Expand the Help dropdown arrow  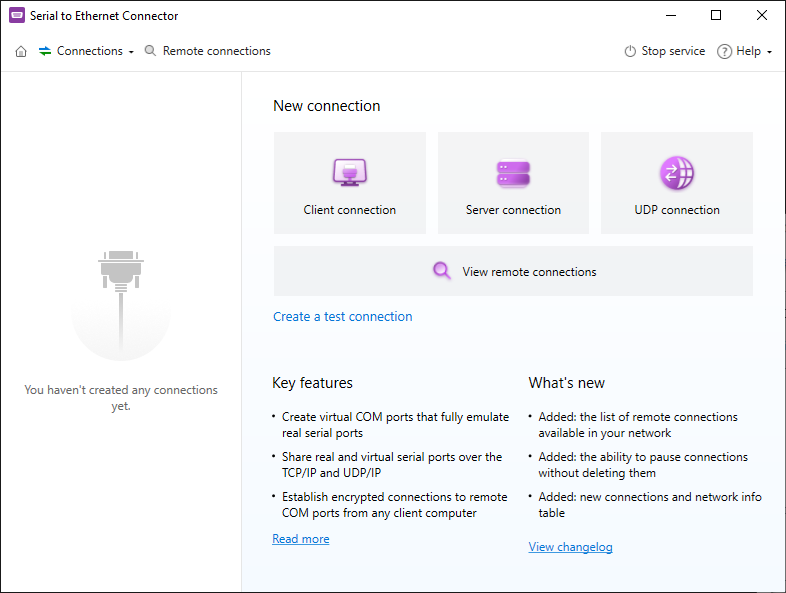point(769,52)
